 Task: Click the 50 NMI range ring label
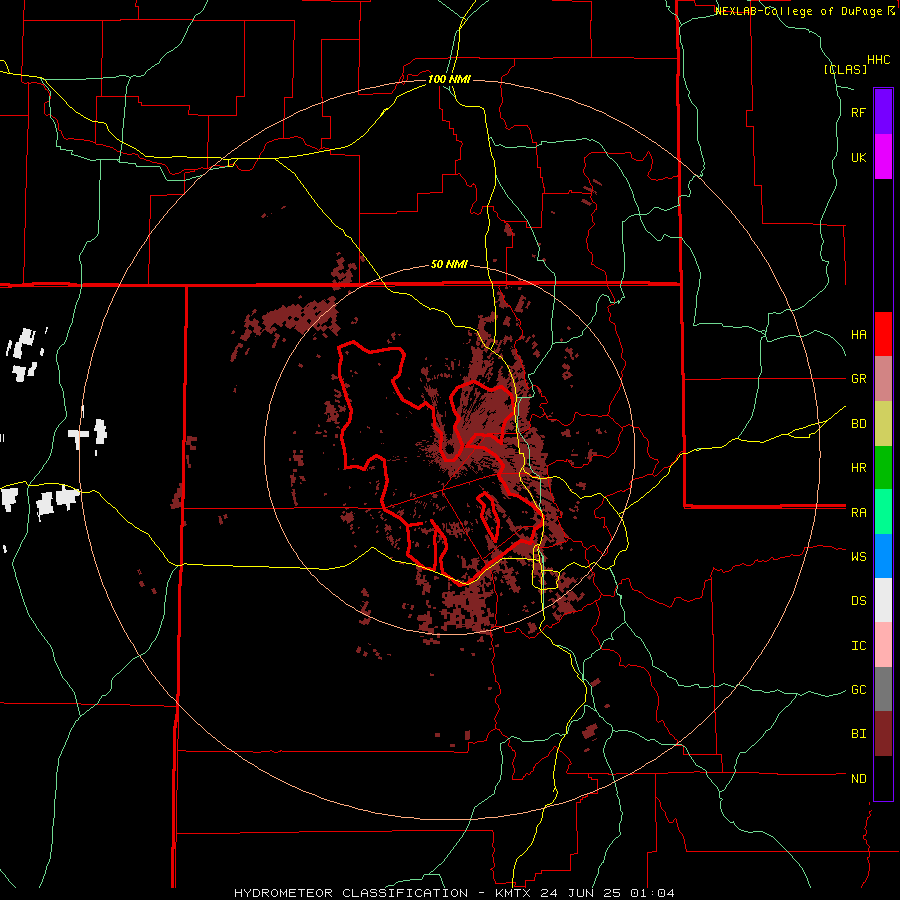449,264
